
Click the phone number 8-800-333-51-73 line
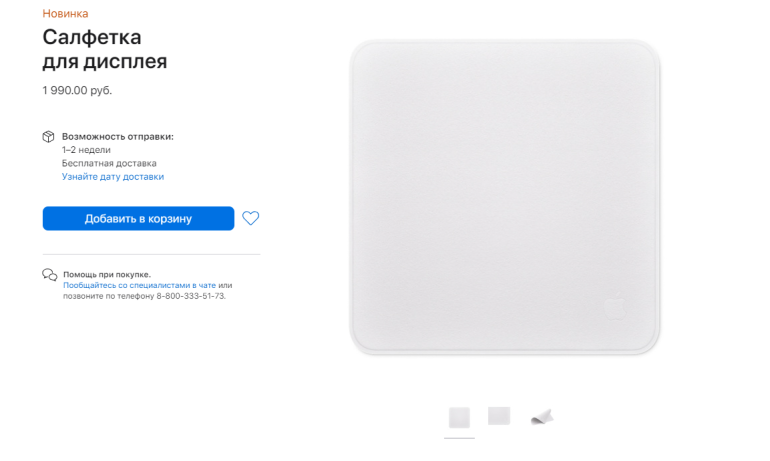(144, 296)
